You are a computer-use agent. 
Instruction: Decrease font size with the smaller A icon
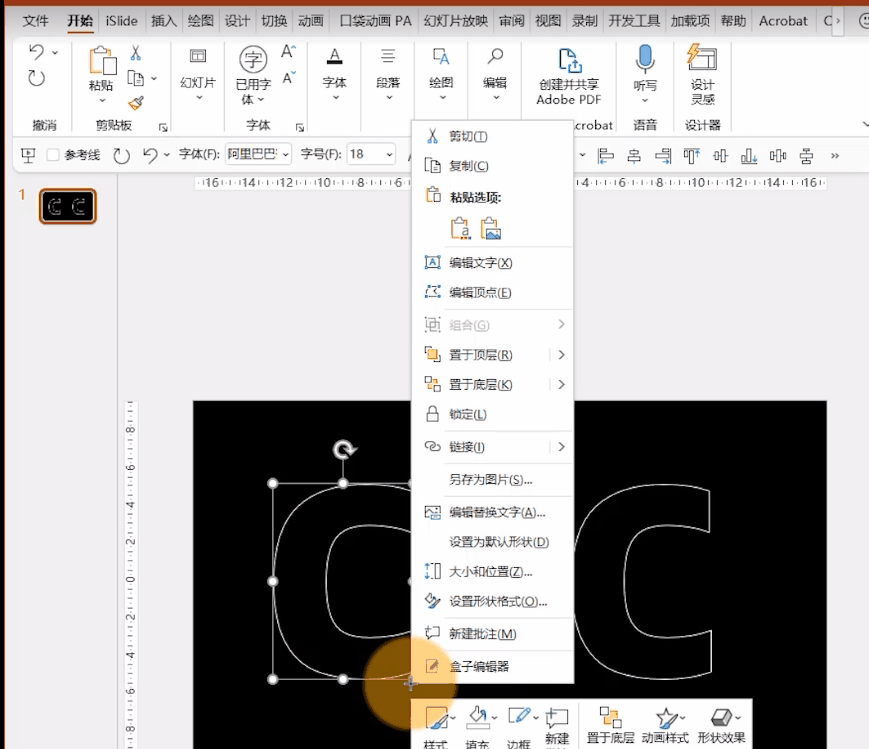[289, 78]
